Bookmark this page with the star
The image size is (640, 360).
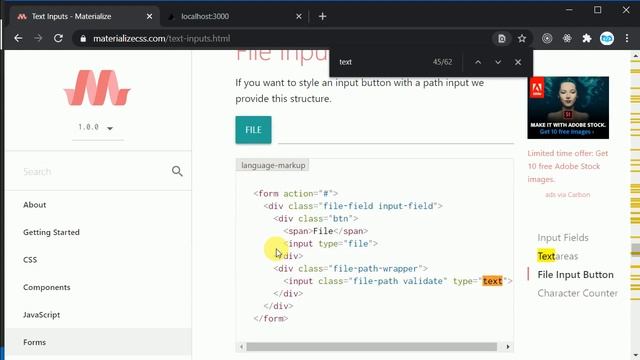tap(522, 38)
